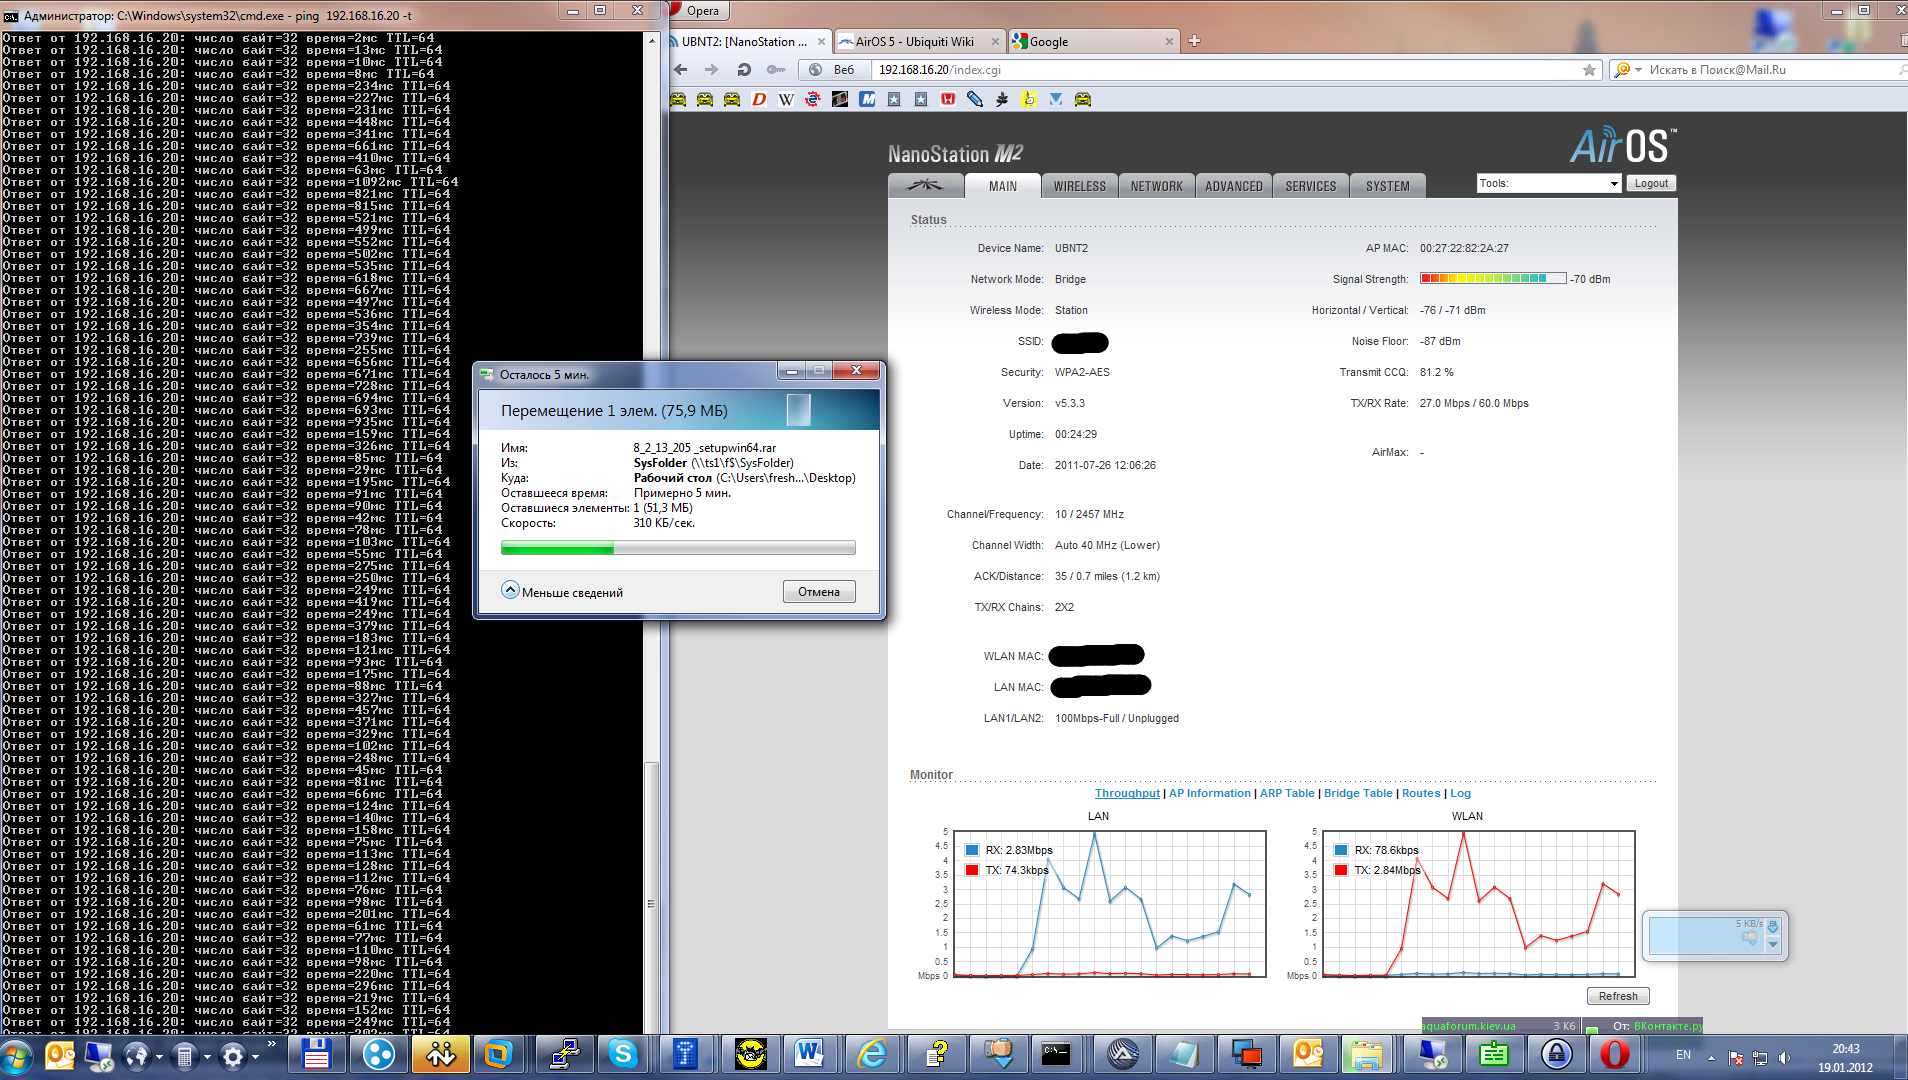Click the Refresh button below graphs

click(x=1617, y=996)
